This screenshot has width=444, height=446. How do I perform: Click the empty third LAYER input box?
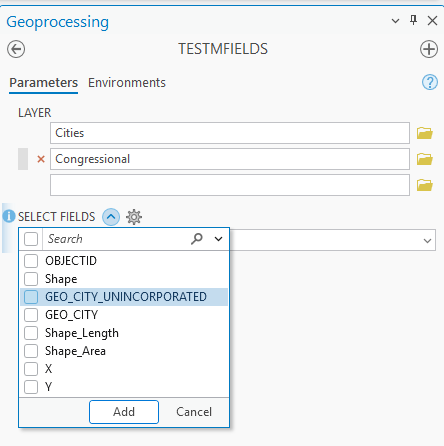(230, 185)
